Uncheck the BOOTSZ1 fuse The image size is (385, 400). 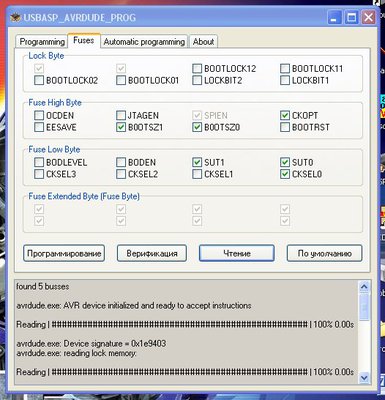[x=121, y=127]
